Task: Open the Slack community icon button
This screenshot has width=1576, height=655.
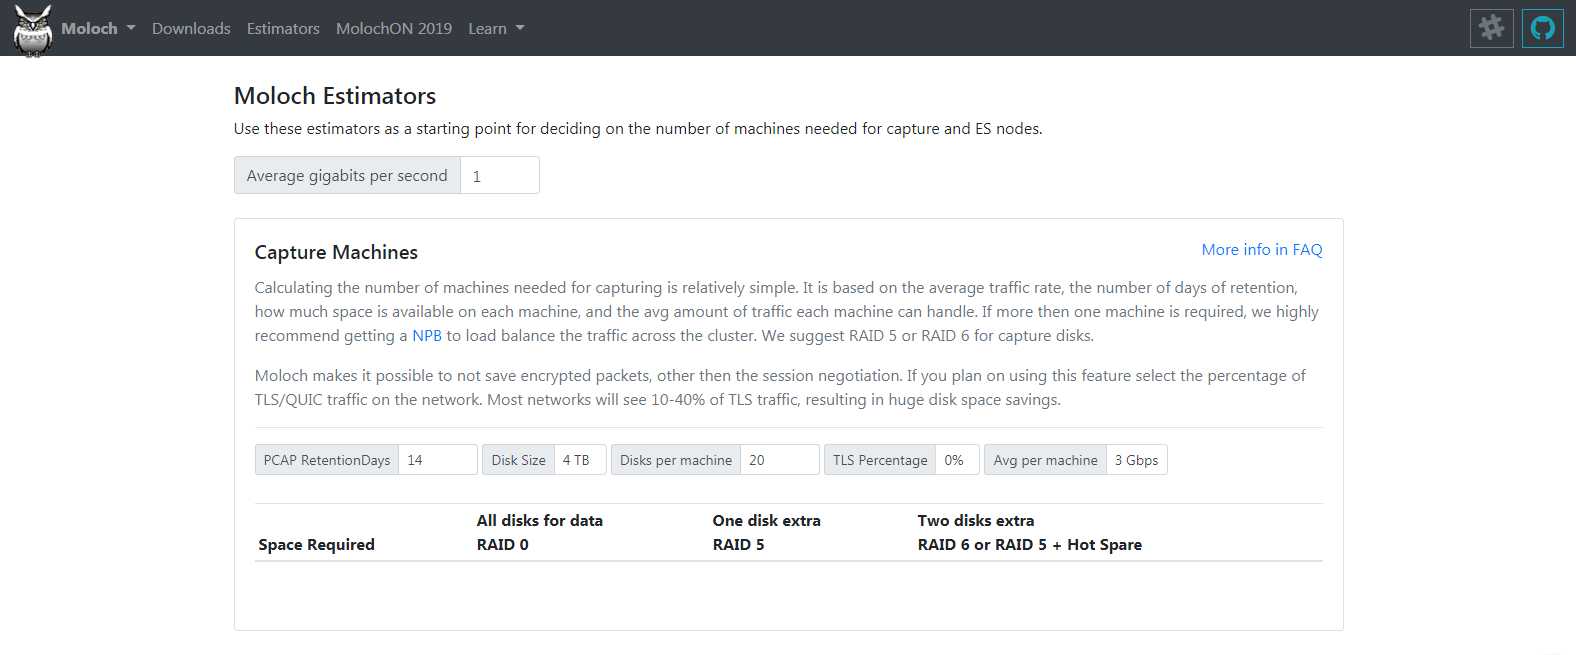Action: coord(1491,28)
